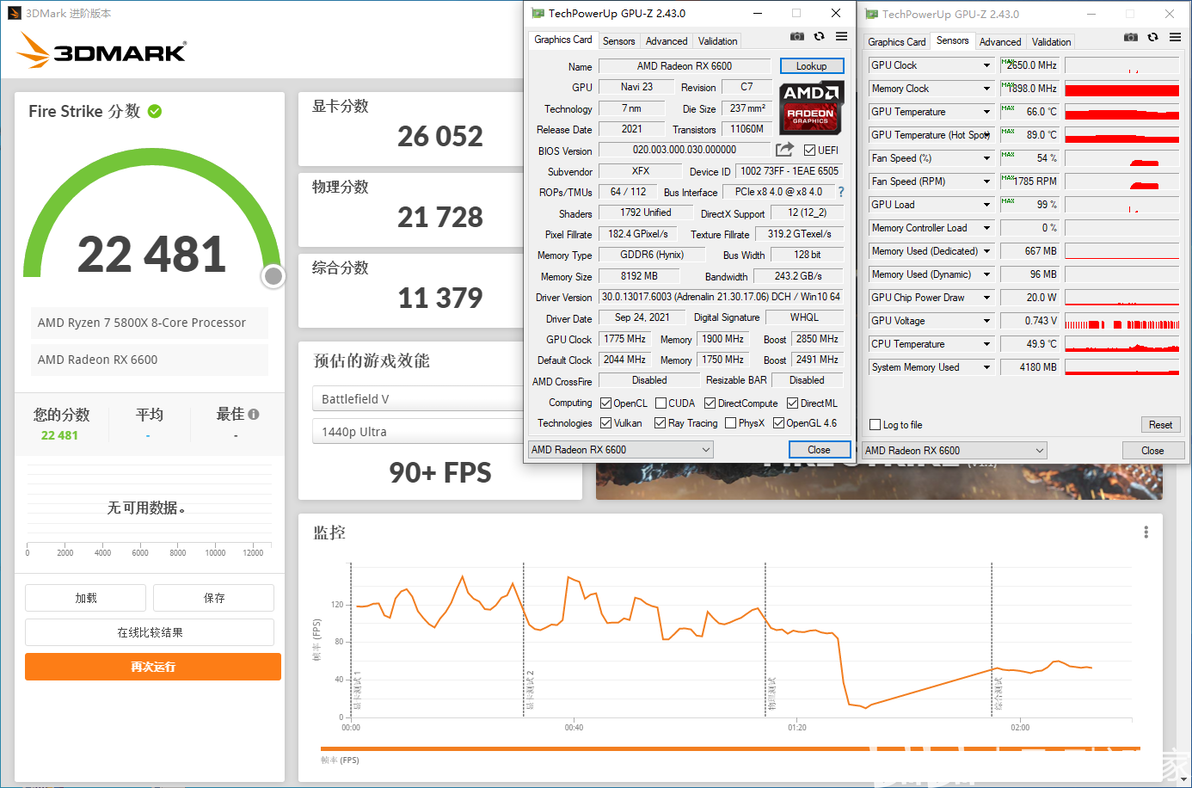Switch to Validation tab in Sensors window
The width and height of the screenshot is (1192, 788).
pyautogui.click(x=1051, y=42)
